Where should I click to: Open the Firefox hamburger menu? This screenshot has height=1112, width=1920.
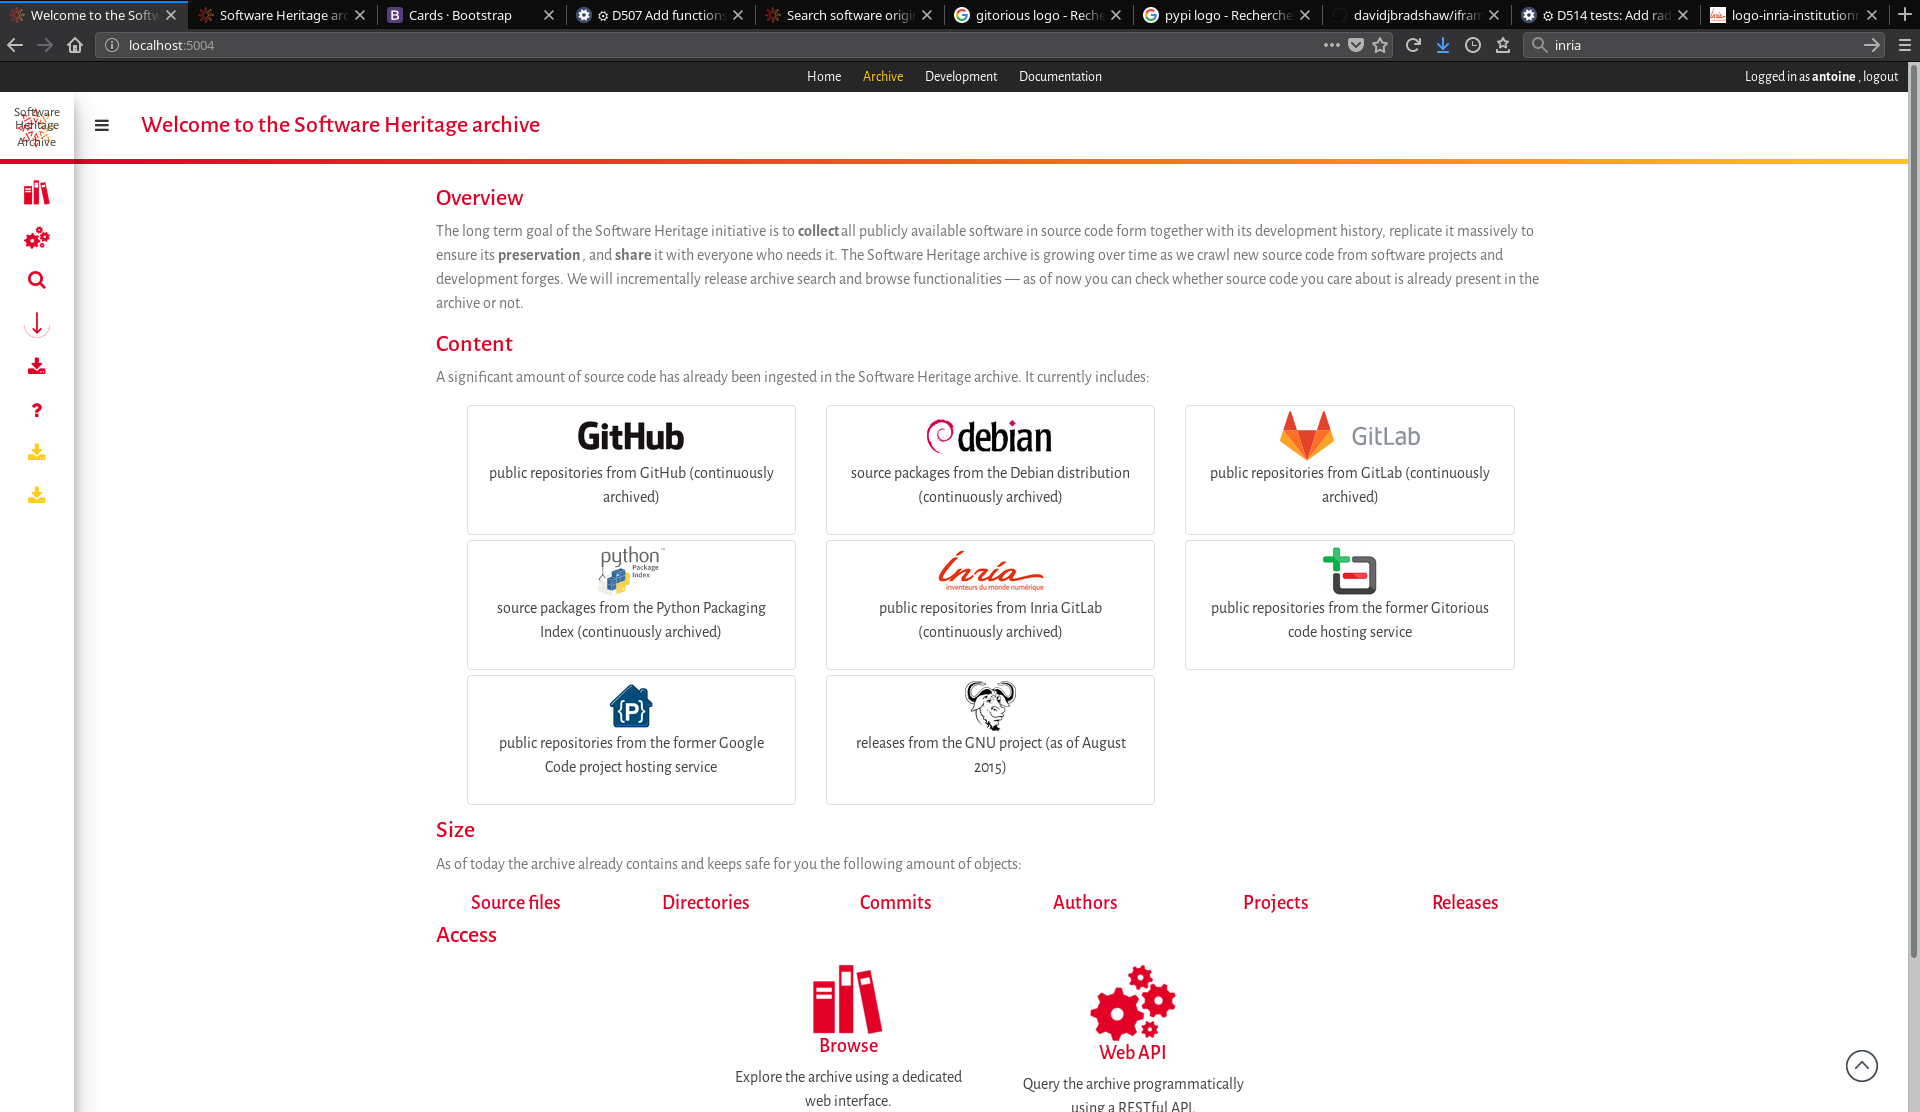[x=1905, y=45]
